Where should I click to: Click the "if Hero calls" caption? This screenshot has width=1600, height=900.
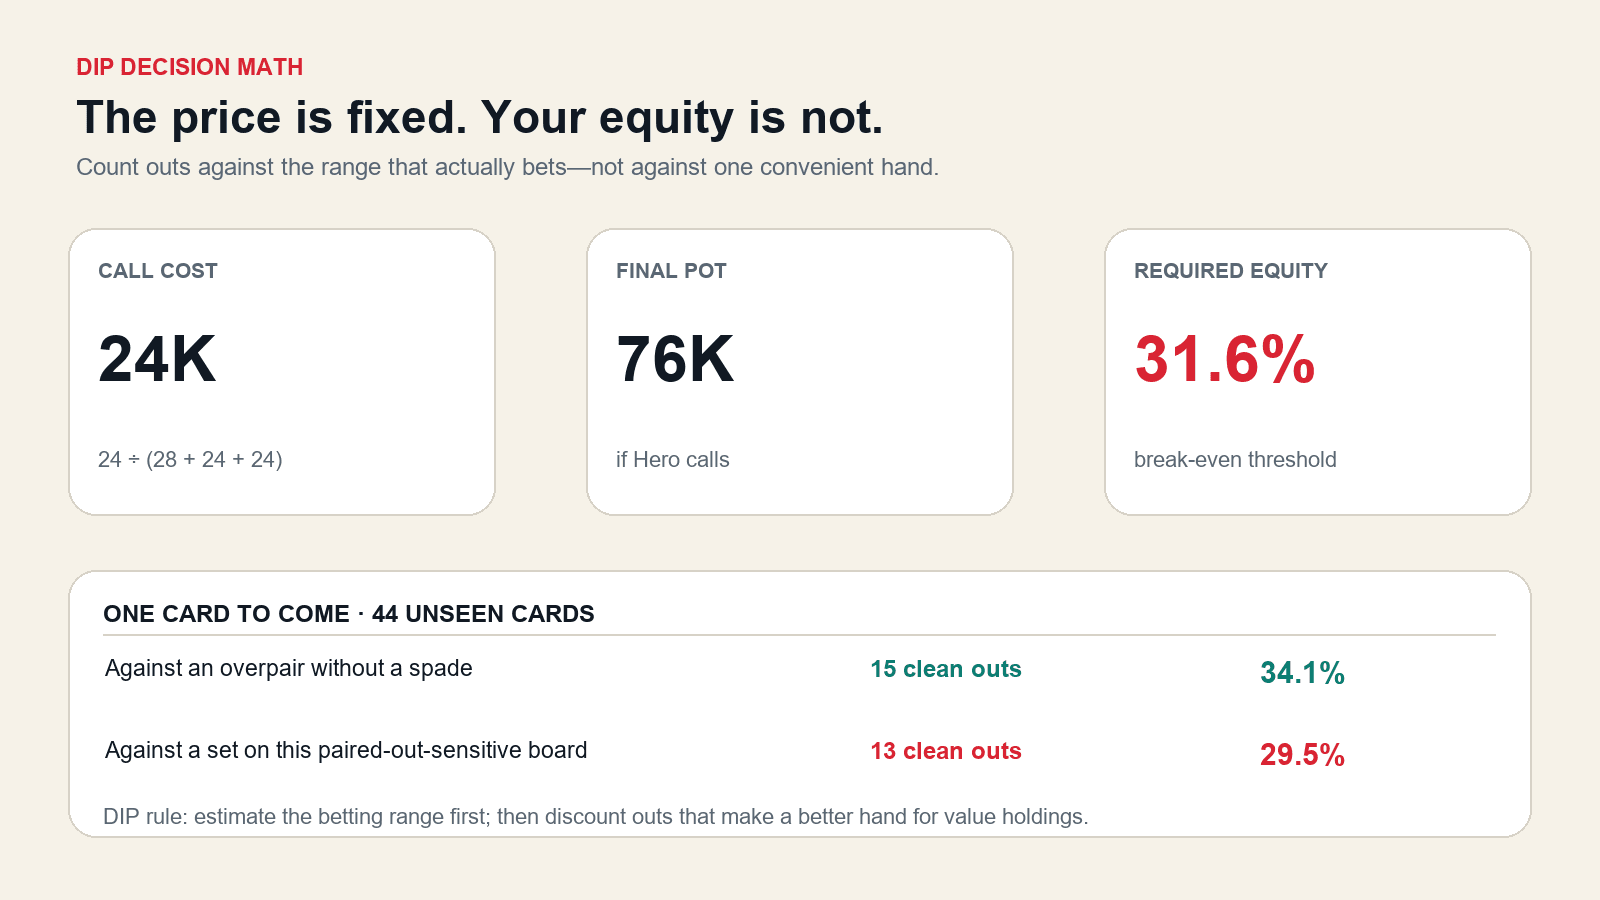click(x=673, y=460)
